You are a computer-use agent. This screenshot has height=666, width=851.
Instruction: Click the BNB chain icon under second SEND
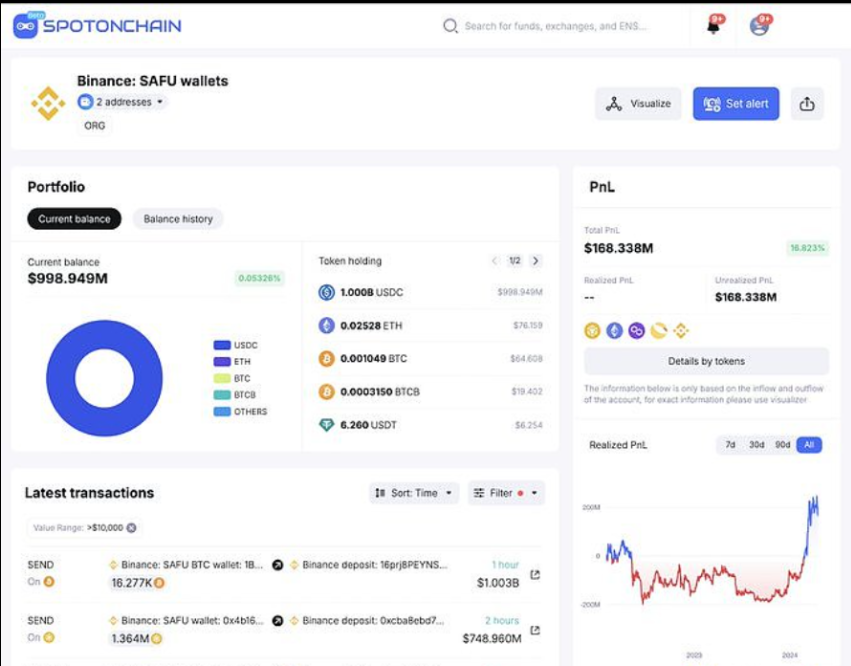pyautogui.click(x=49, y=637)
